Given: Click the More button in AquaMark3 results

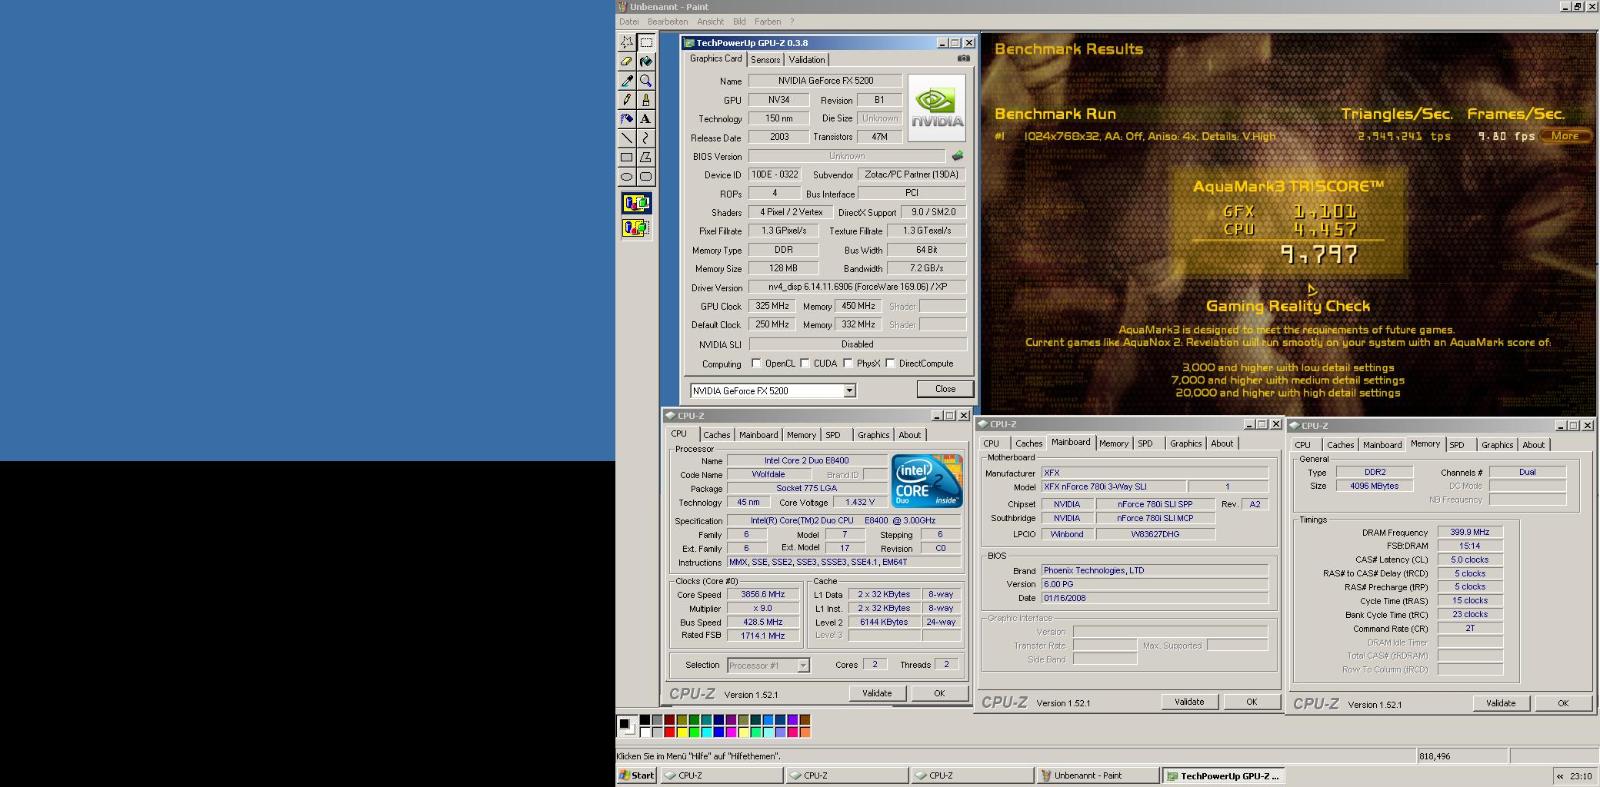Looking at the screenshot, I should click(x=1565, y=136).
